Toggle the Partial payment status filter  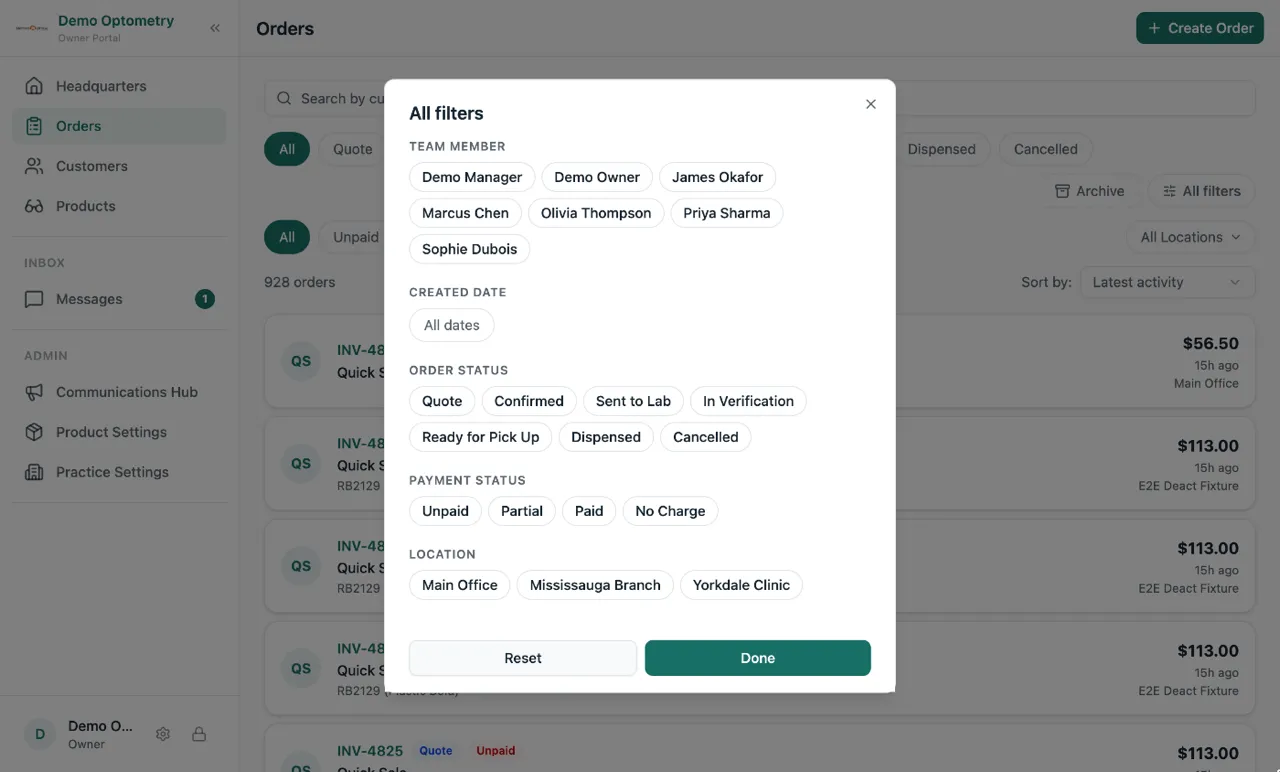pos(522,511)
